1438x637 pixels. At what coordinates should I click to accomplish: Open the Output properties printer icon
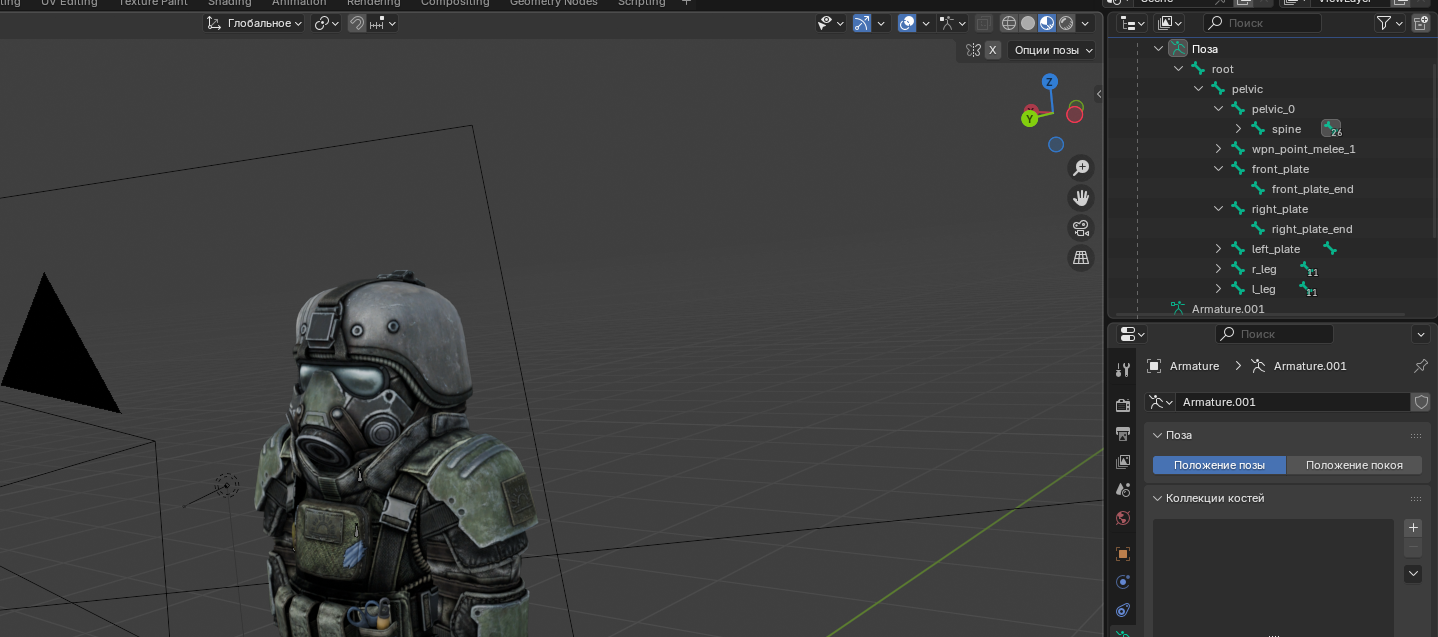coord(1123,433)
